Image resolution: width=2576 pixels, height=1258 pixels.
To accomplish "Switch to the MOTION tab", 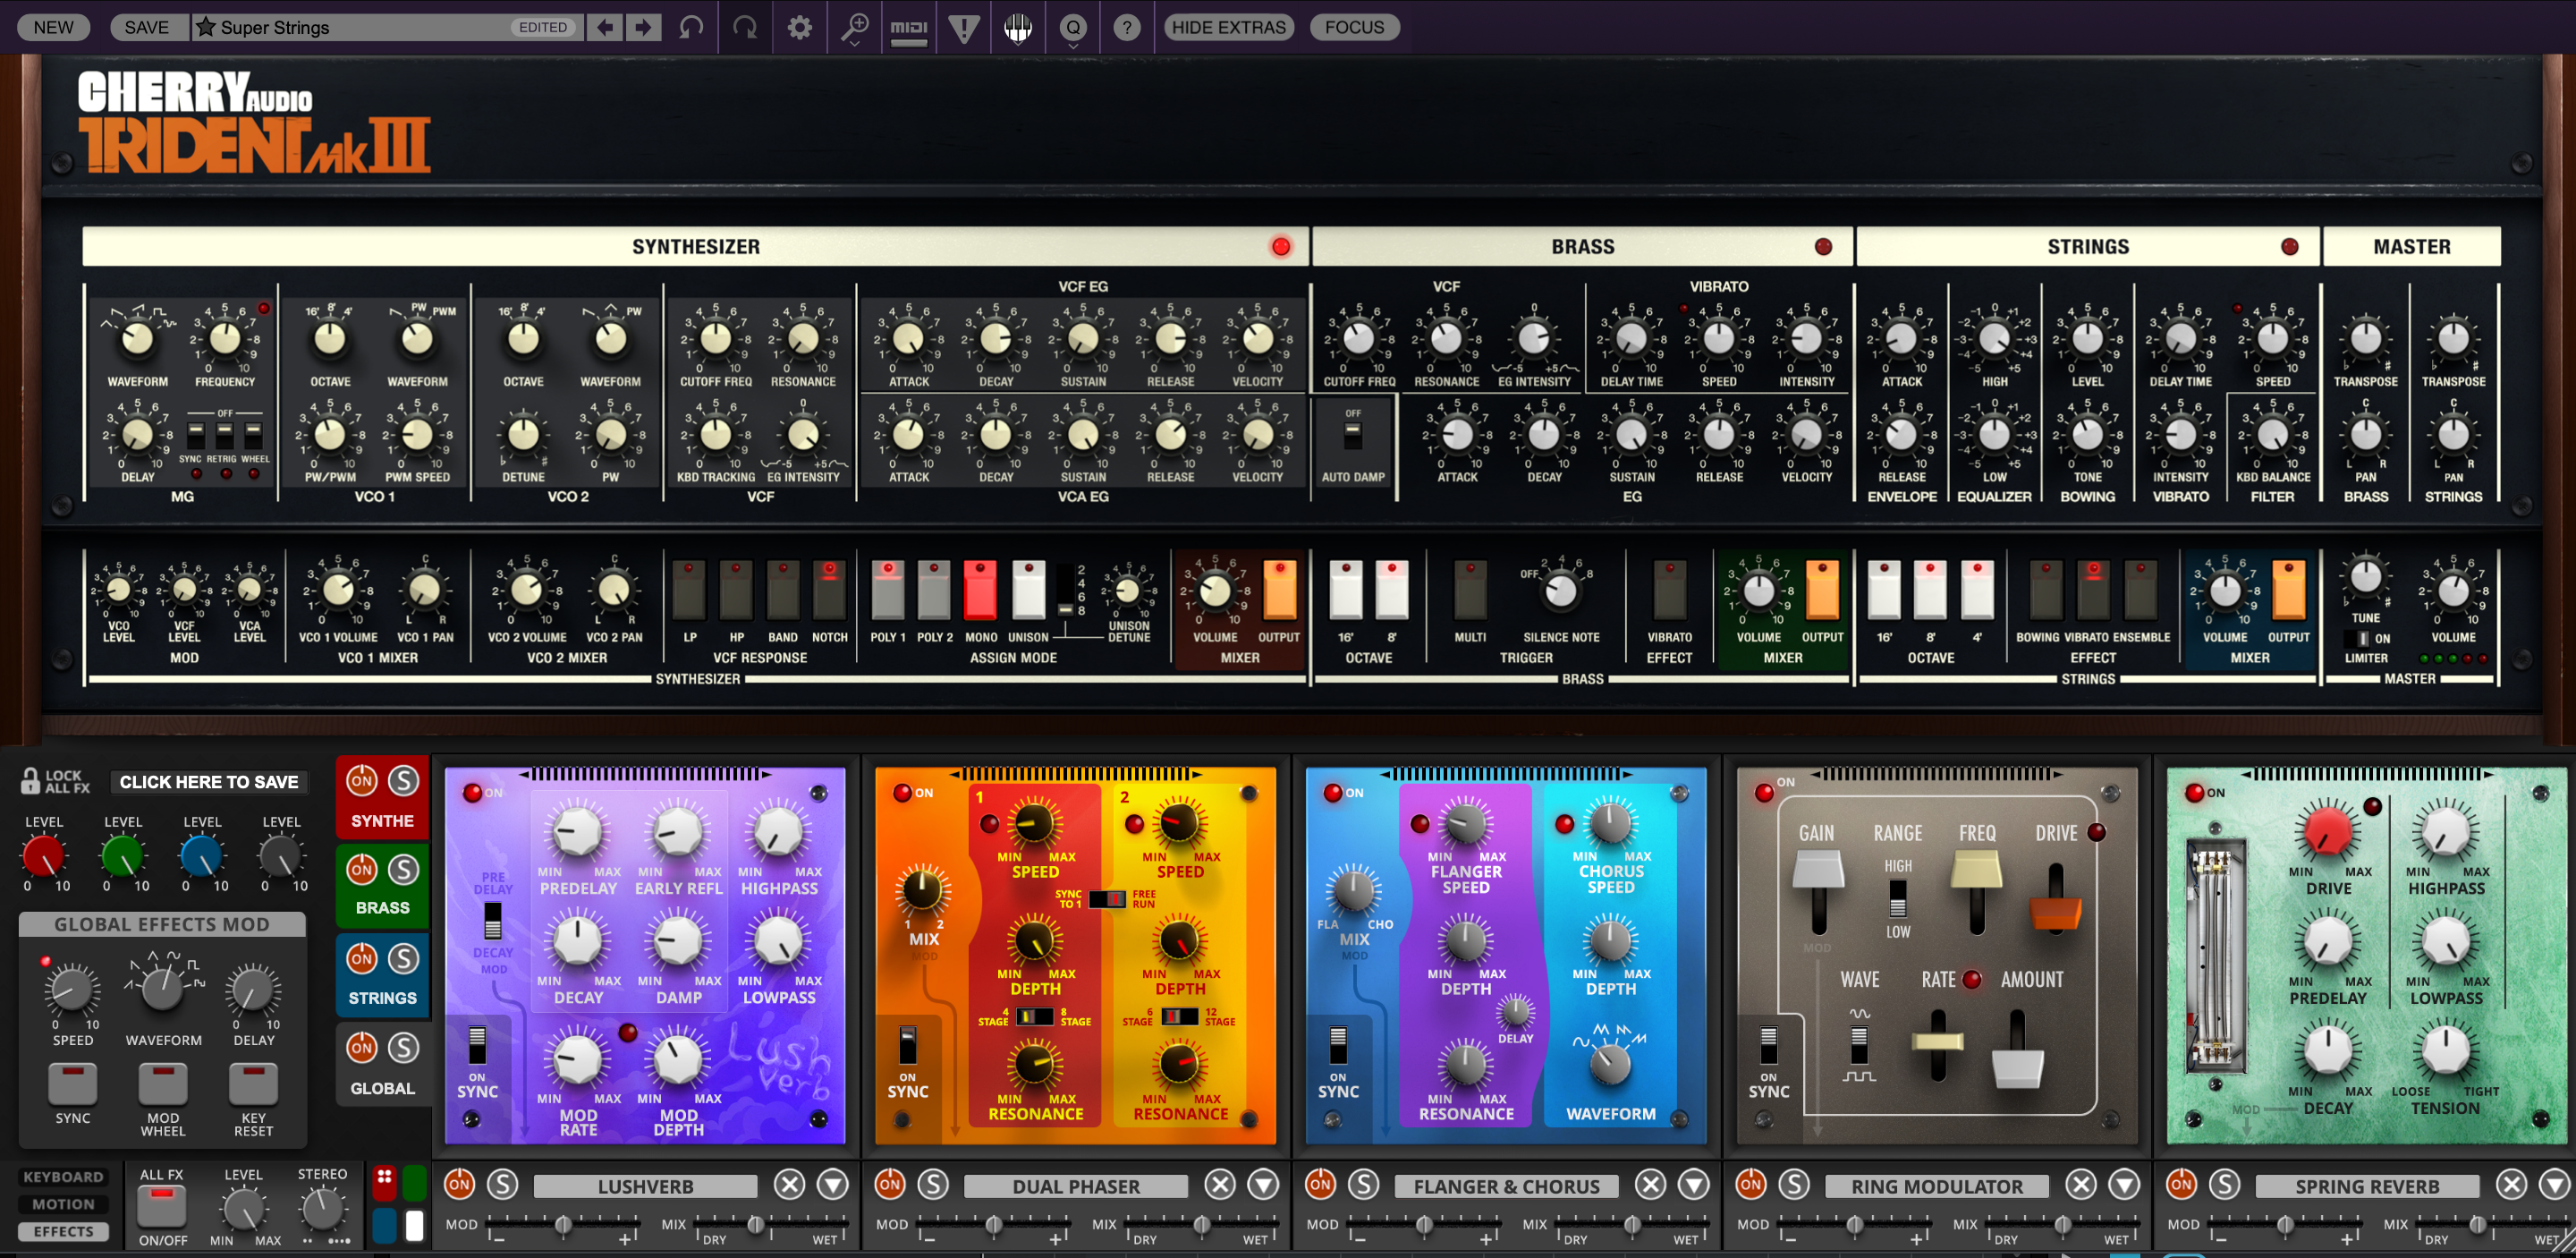I will click(x=63, y=1204).
